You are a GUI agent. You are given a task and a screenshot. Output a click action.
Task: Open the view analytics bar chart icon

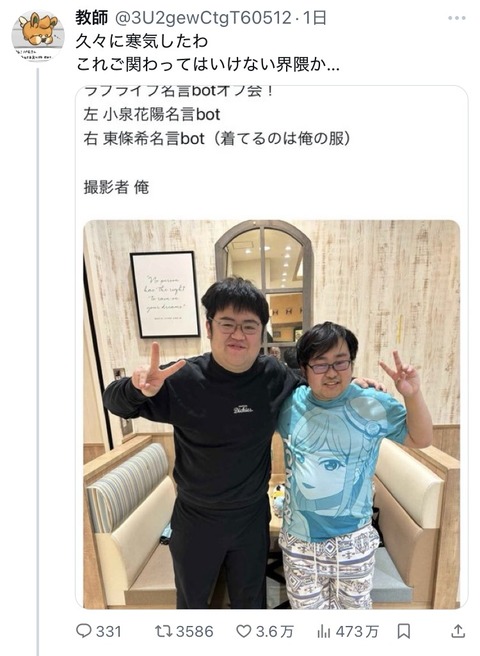click(323, 631)
